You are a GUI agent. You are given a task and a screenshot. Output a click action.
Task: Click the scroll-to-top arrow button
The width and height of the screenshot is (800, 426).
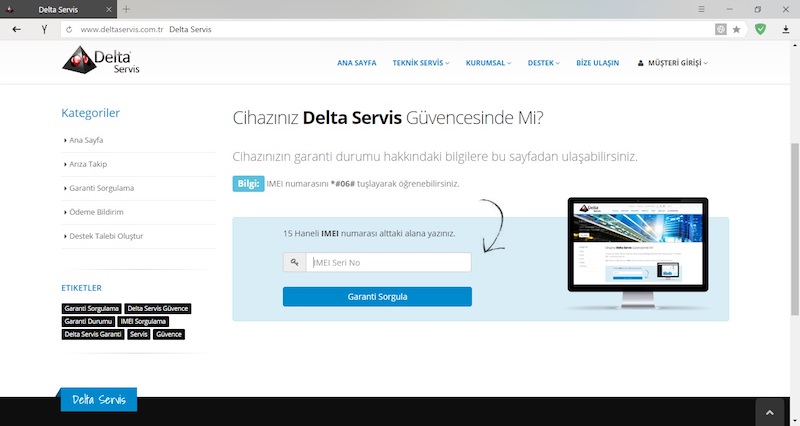click(x=769, y=412)
